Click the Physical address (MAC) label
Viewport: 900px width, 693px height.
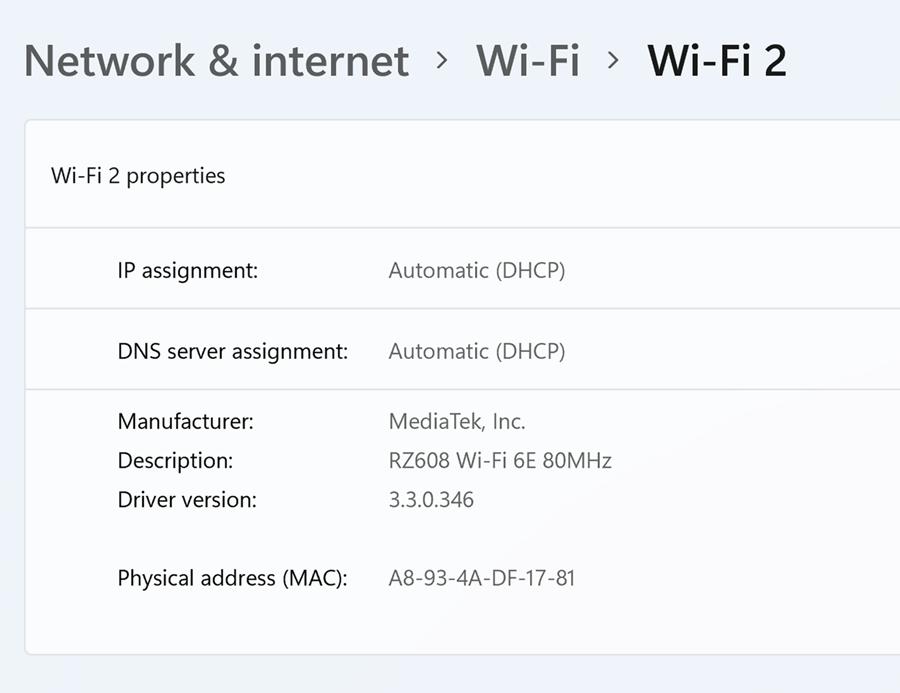pos(232,578)
